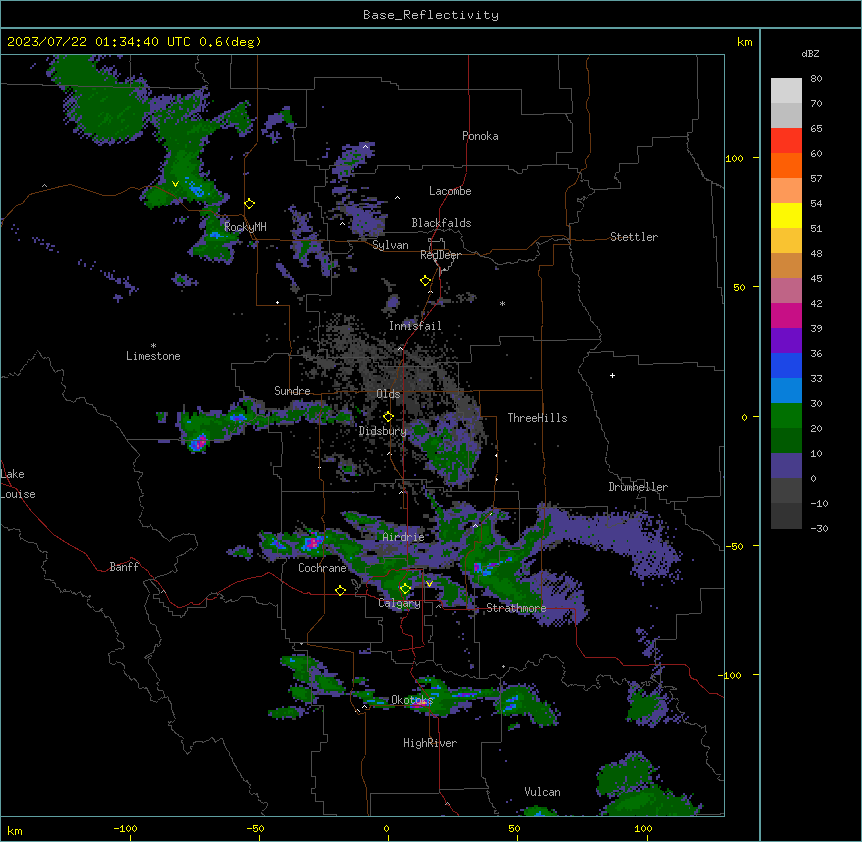Click the Sylvan label
This screenshot has width=862, height=842.
pyautogui.click(x=390, y=245)
